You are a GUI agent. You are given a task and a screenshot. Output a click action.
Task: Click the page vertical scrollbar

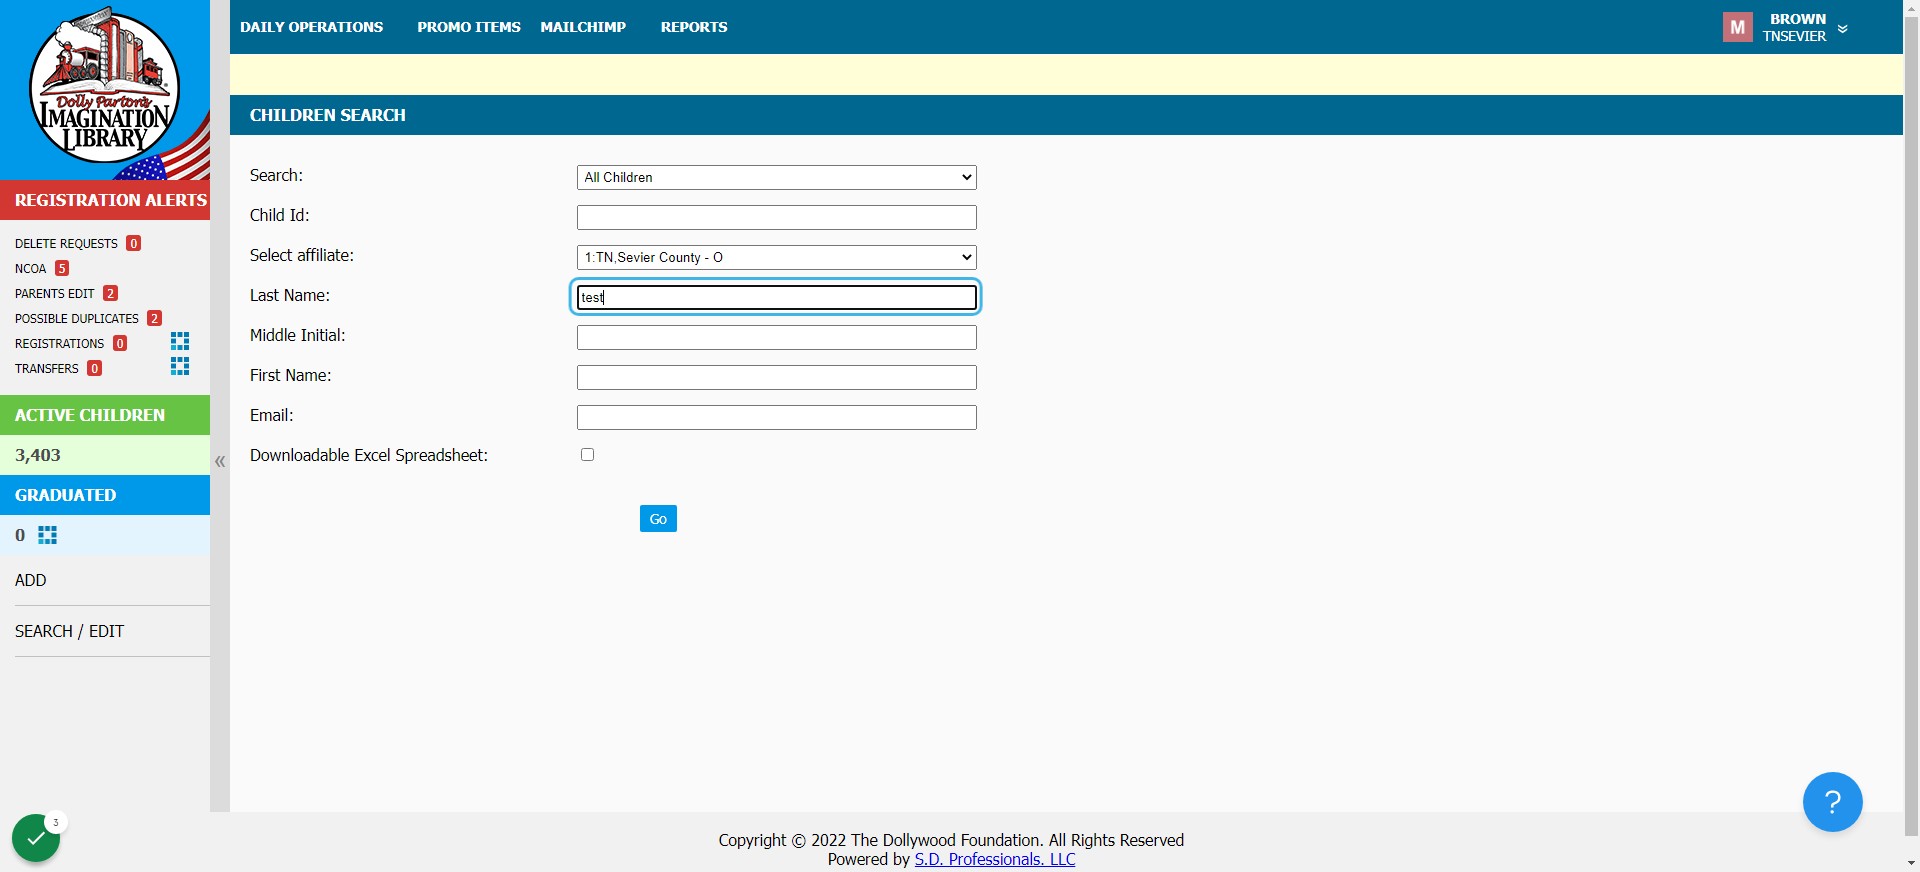[1911, 425]
